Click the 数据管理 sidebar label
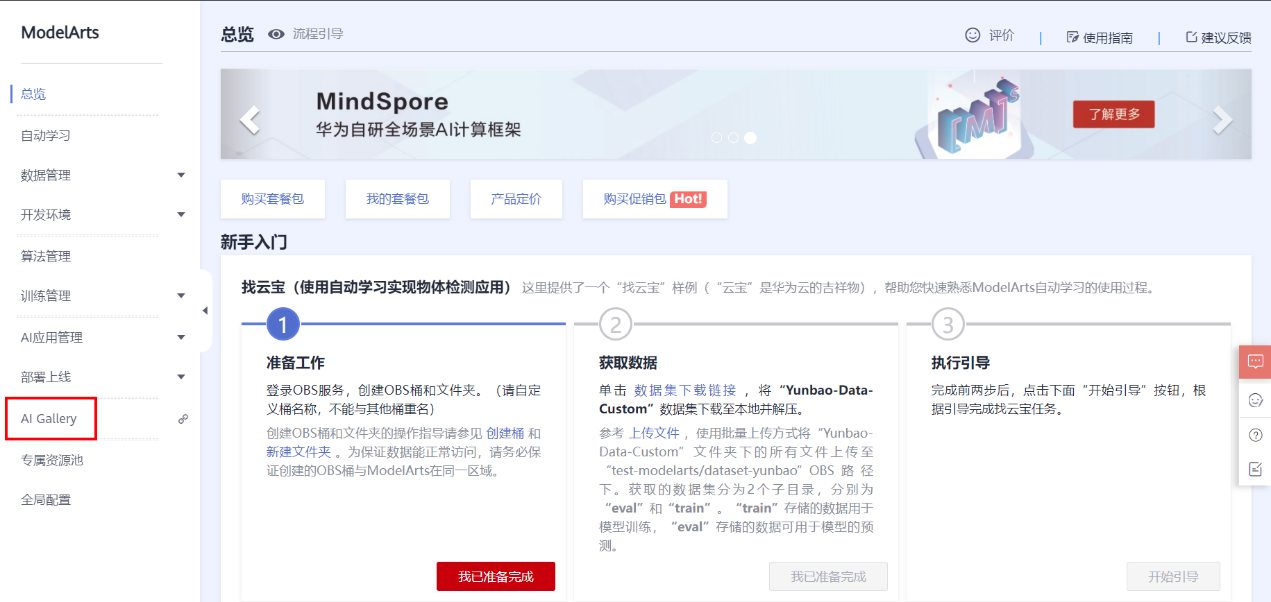Image resolution: width=1271 pixels, height=602 pixels. pyautogui.click(x=45, y=175)
